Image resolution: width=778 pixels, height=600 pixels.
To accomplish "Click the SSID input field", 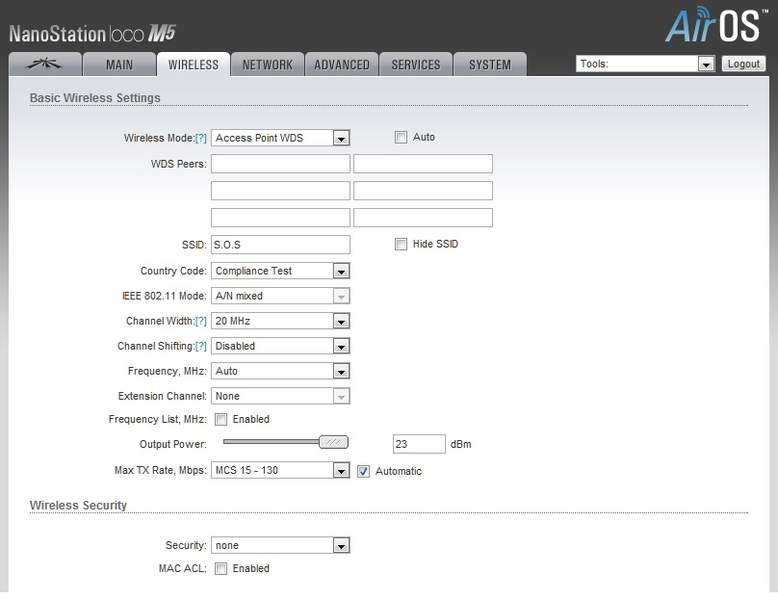I will coord(280,245).
